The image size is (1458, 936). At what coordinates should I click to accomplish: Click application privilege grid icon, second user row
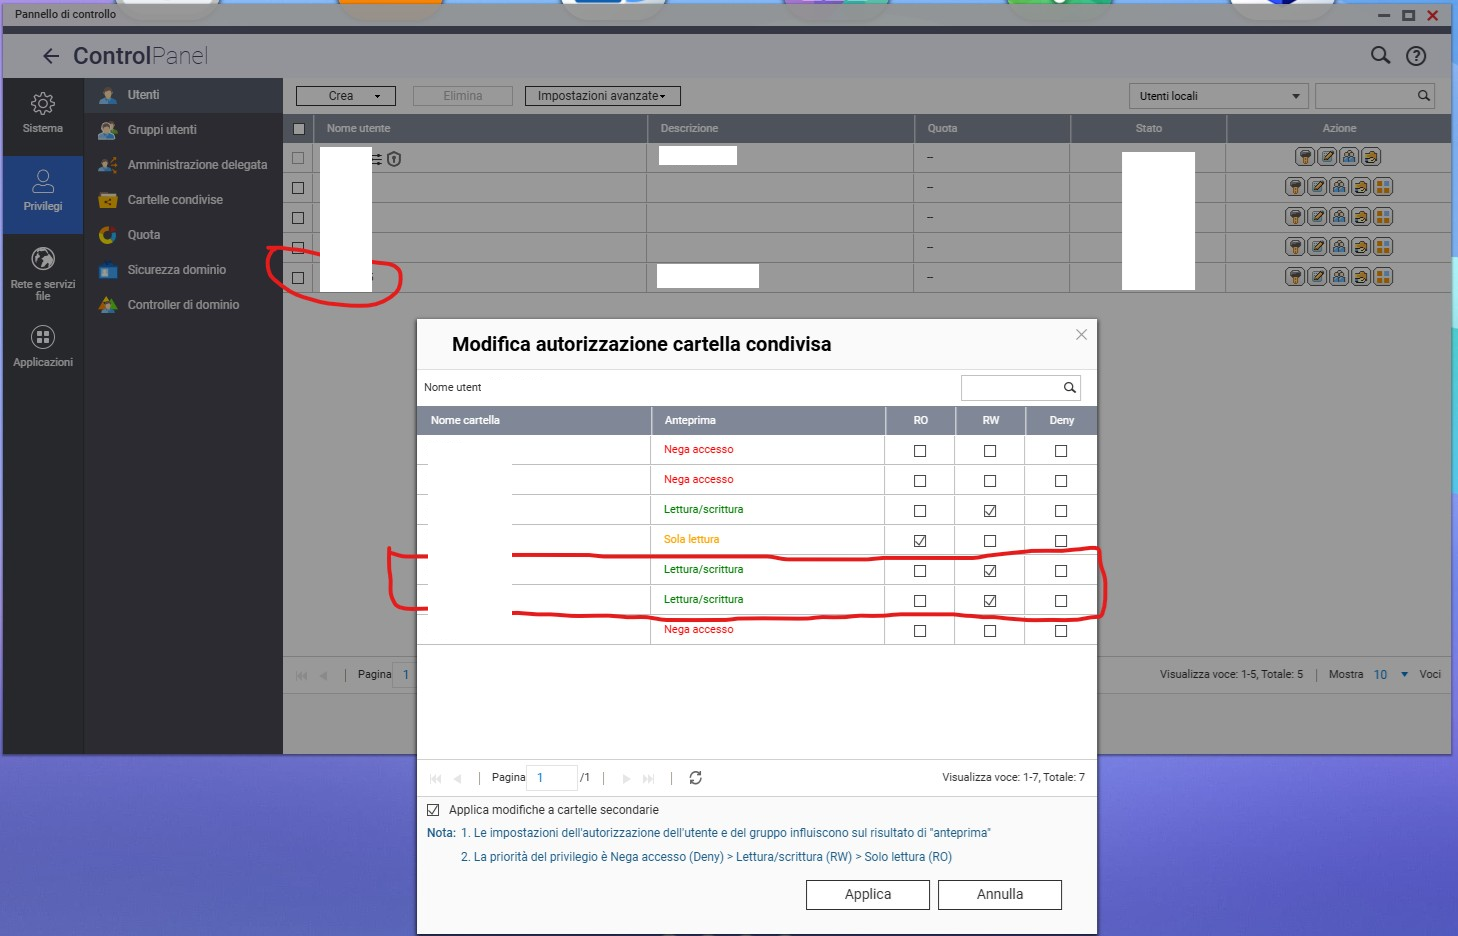(1383, 187)
